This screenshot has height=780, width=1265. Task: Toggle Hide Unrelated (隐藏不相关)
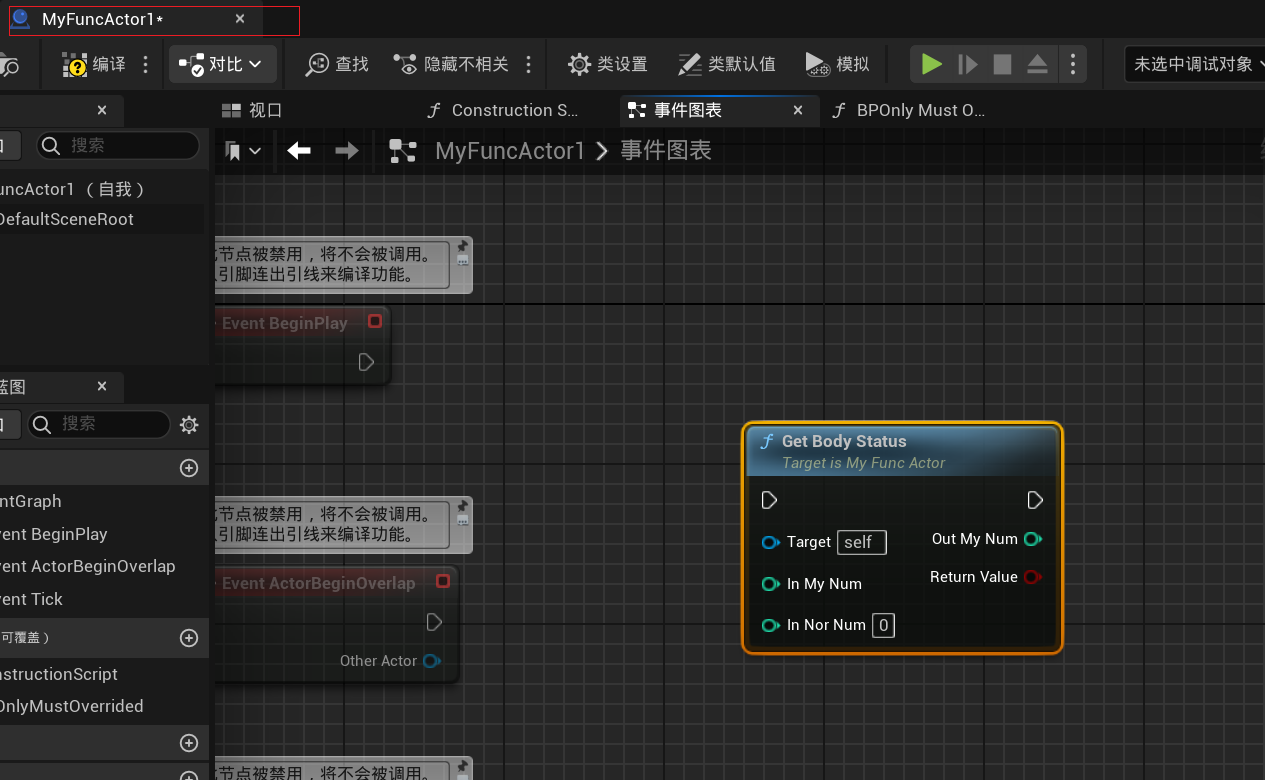451,65
